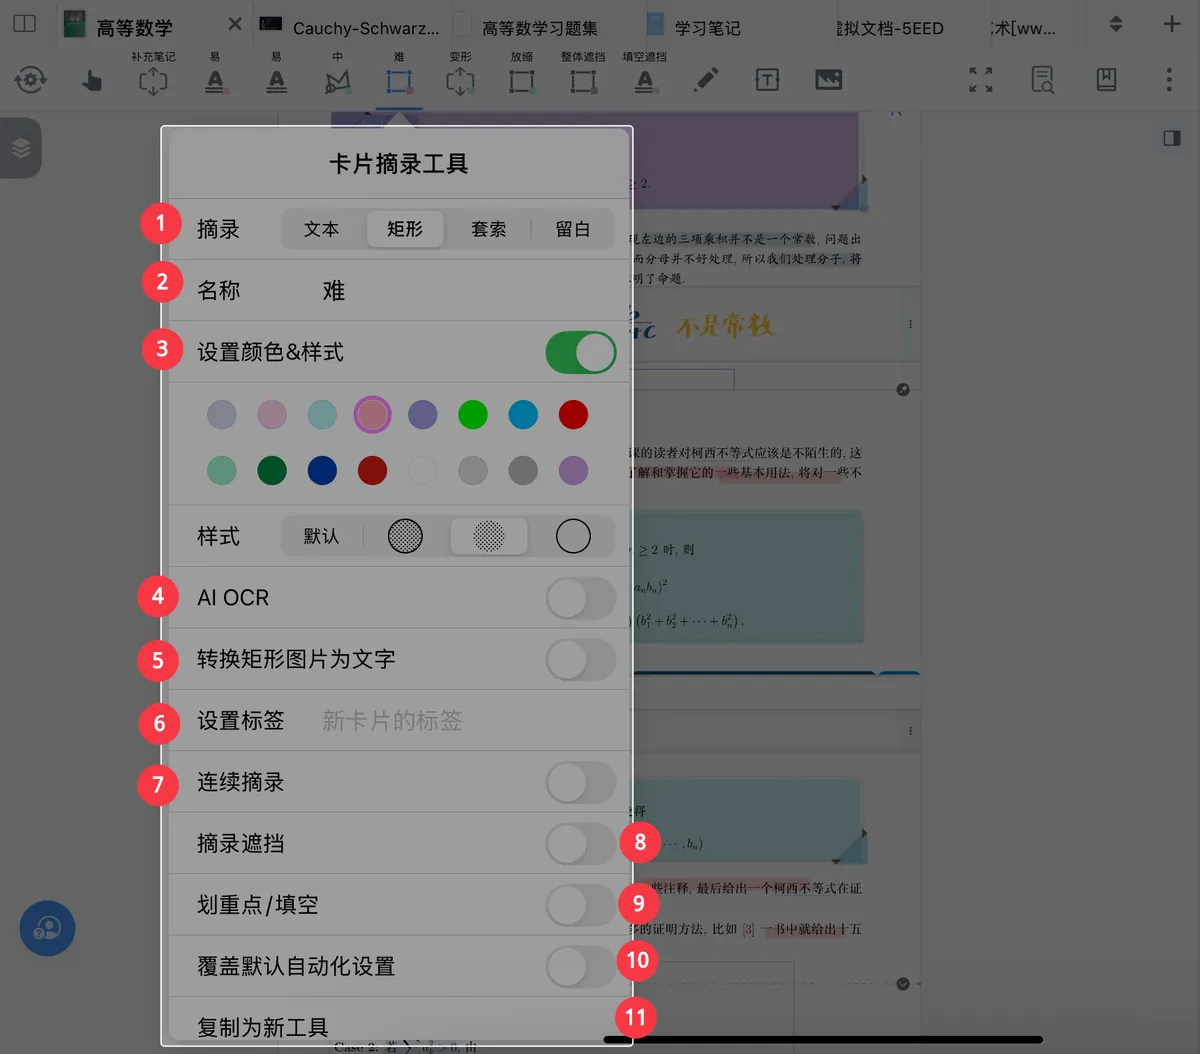
Task: Open the three-dot more menu in toolbar
Action: point(1169,80)
